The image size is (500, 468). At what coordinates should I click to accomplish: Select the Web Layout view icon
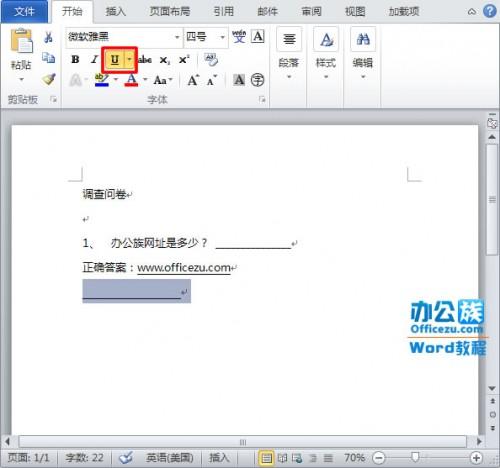297,458
